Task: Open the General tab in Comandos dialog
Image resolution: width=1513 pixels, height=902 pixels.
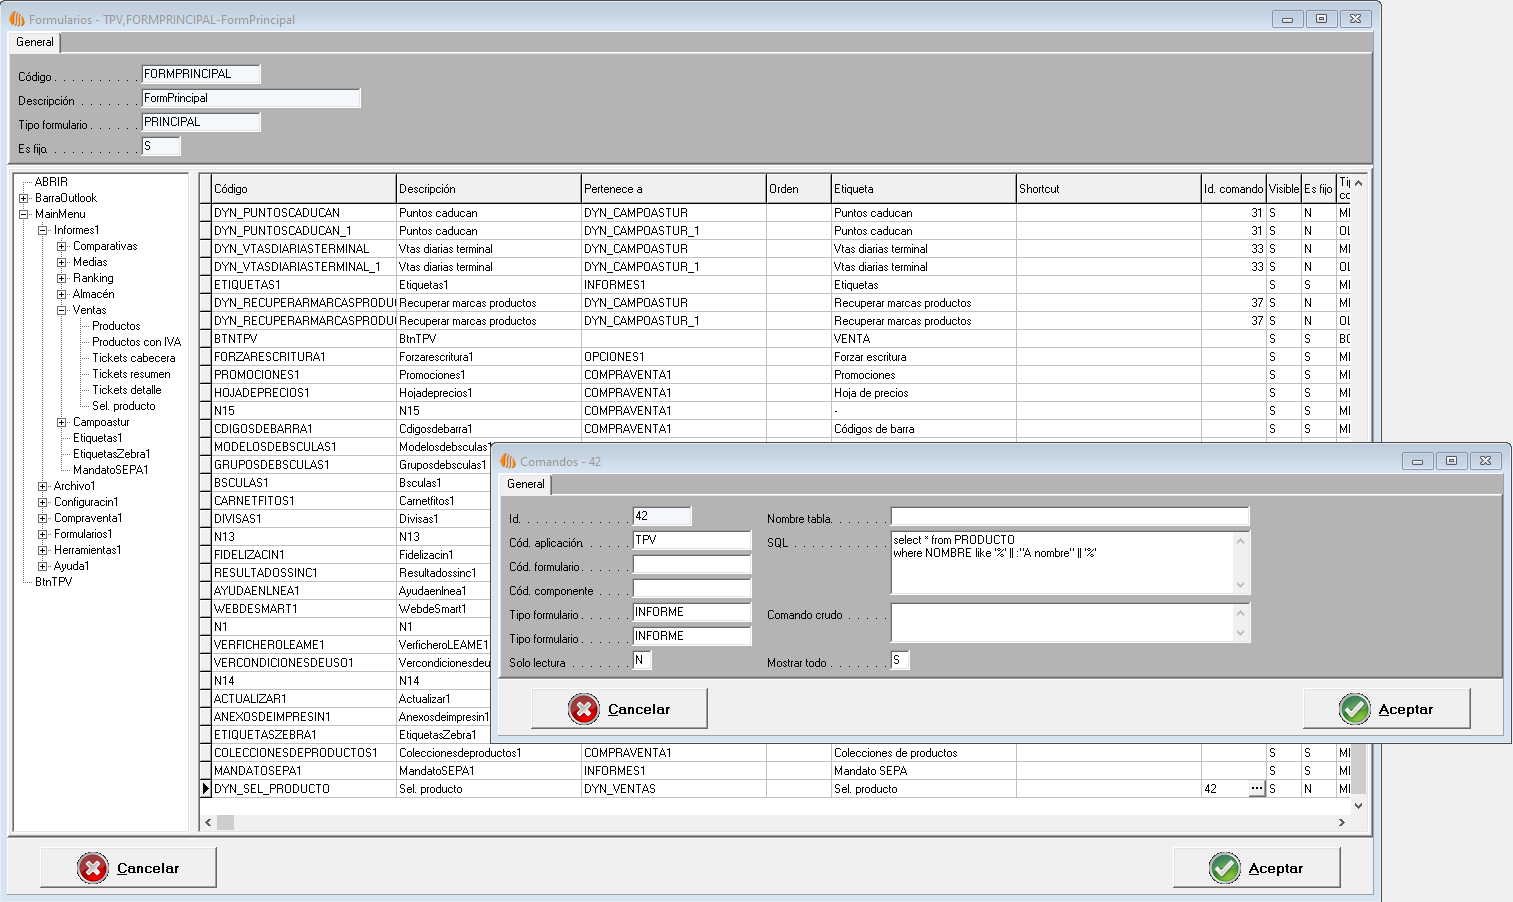Action: pyautogui.click(x=526, y=484)
